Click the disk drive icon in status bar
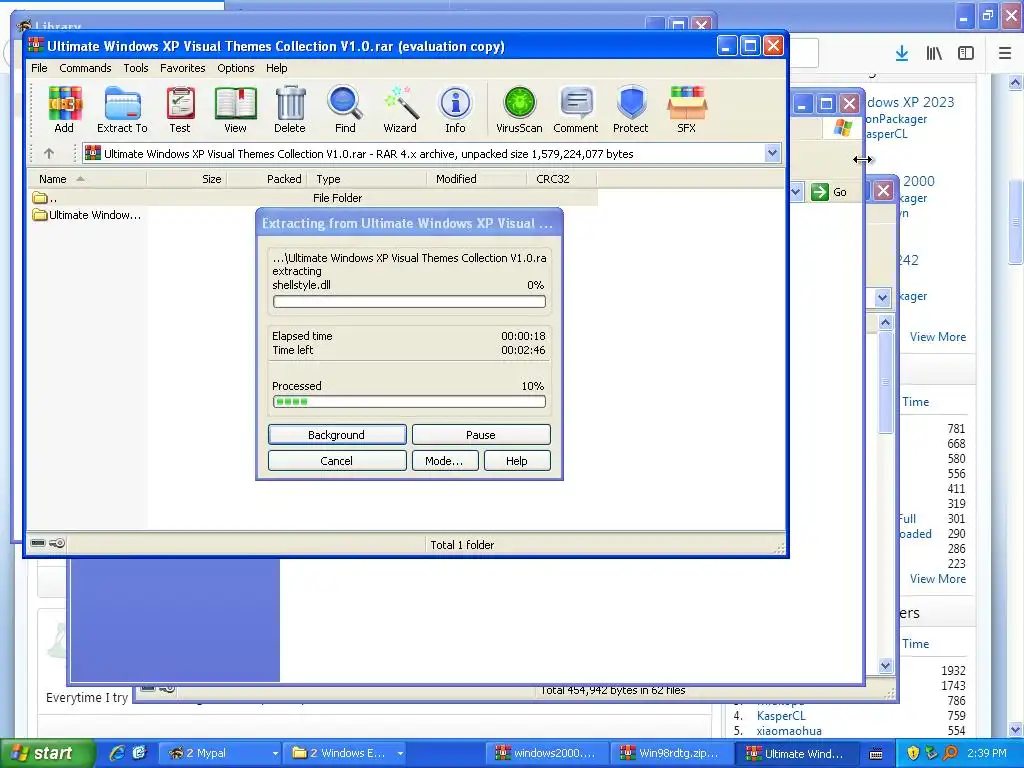Viewport: 1024px width, 768px height. 38,543
